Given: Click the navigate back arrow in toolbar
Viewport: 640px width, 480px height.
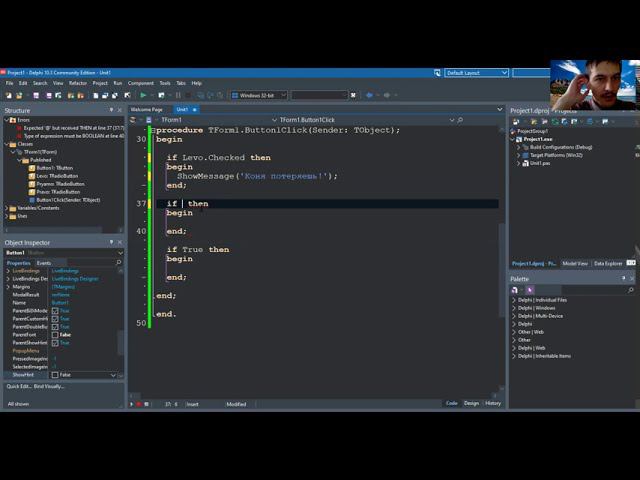Looking at the screenshot, I should (x=369, y=95).
